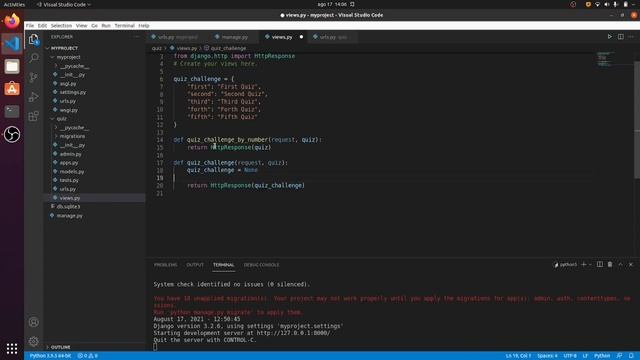
Task: Switch to manage.py editor tab
Action: point(234,37)
